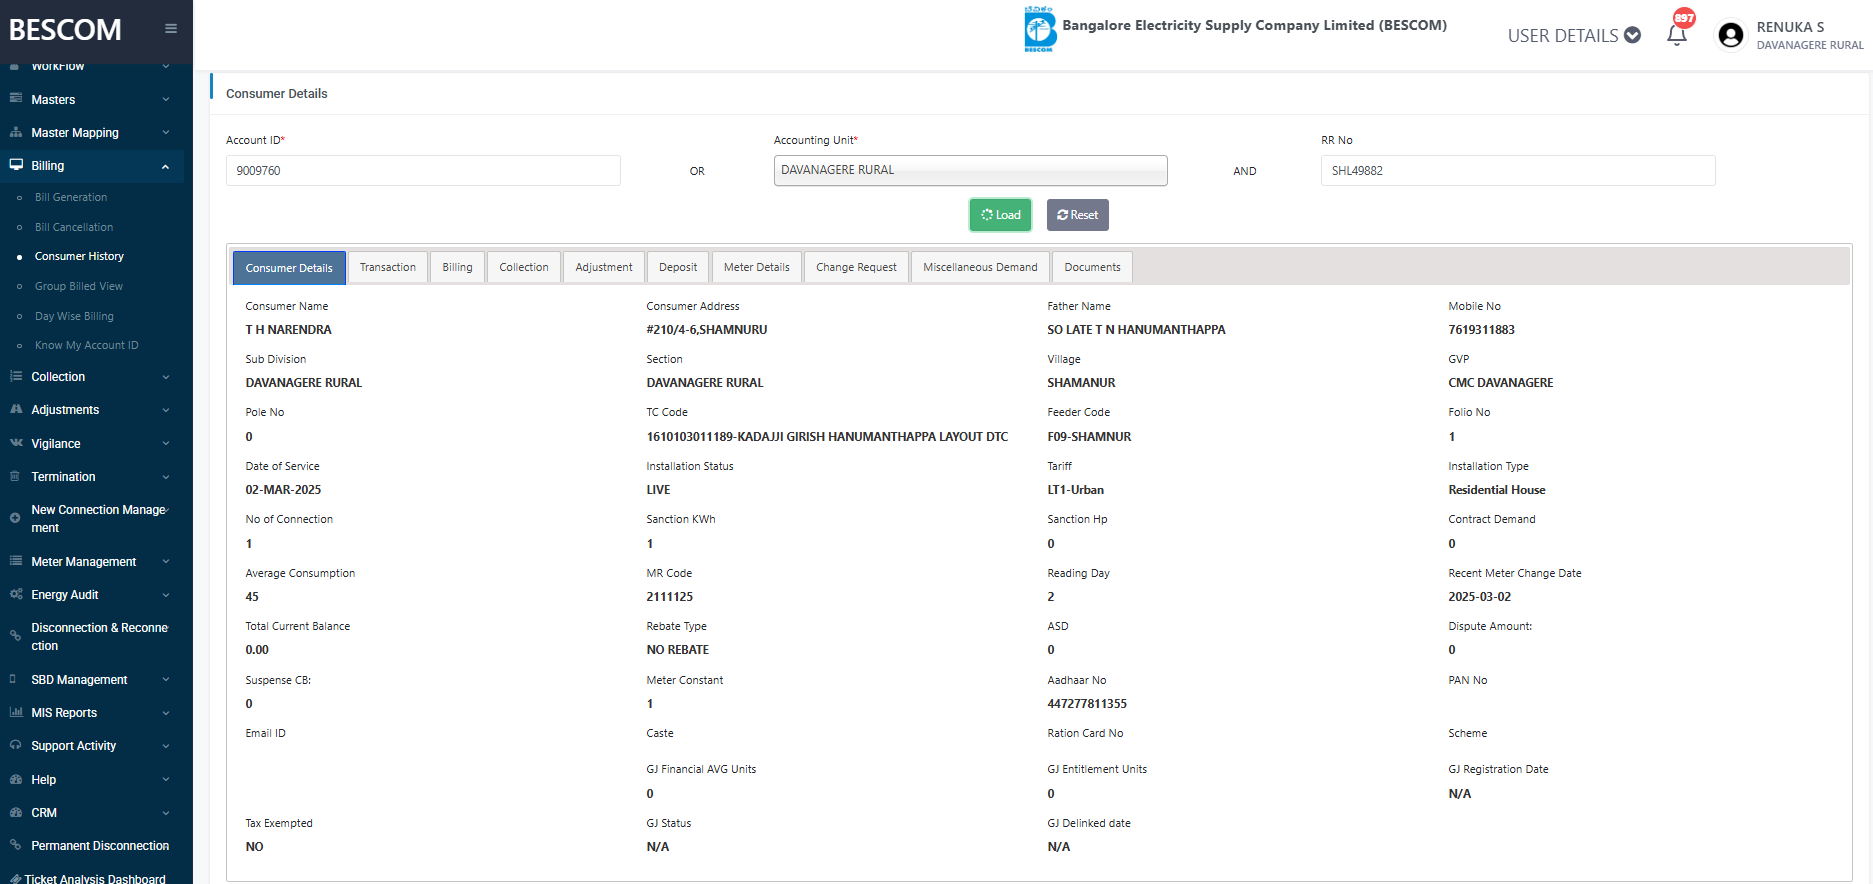
Task: Click the Reset button
Action: tap(1077, 215)
